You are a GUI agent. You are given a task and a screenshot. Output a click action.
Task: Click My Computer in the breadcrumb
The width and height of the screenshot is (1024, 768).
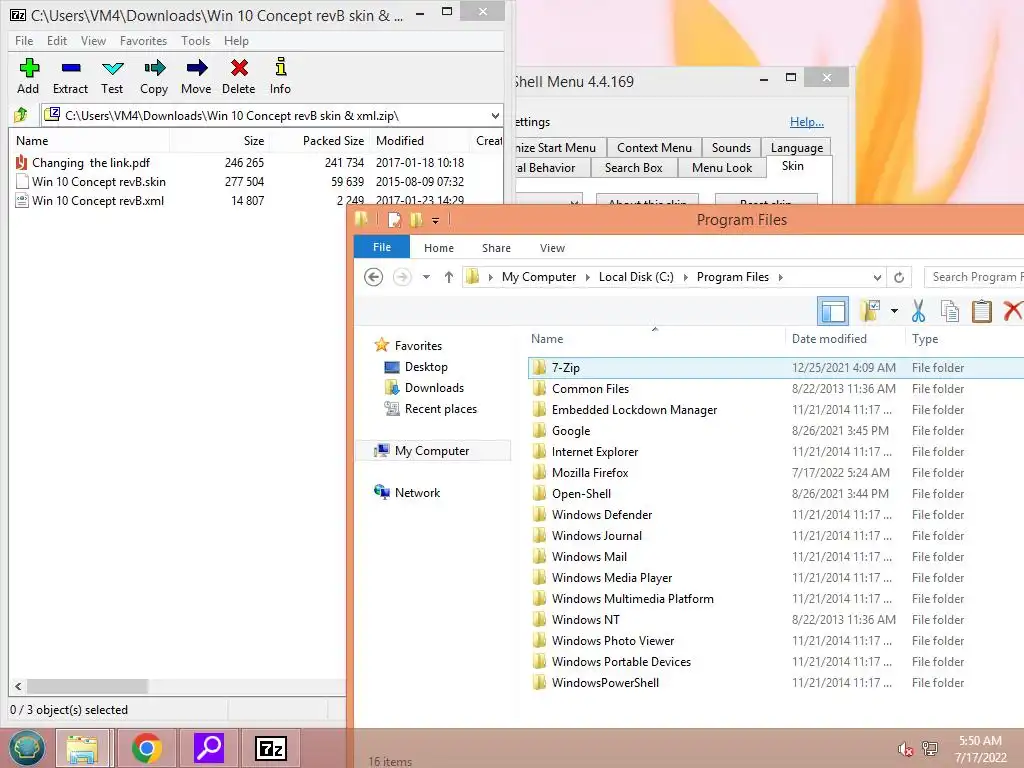(539, 277)
